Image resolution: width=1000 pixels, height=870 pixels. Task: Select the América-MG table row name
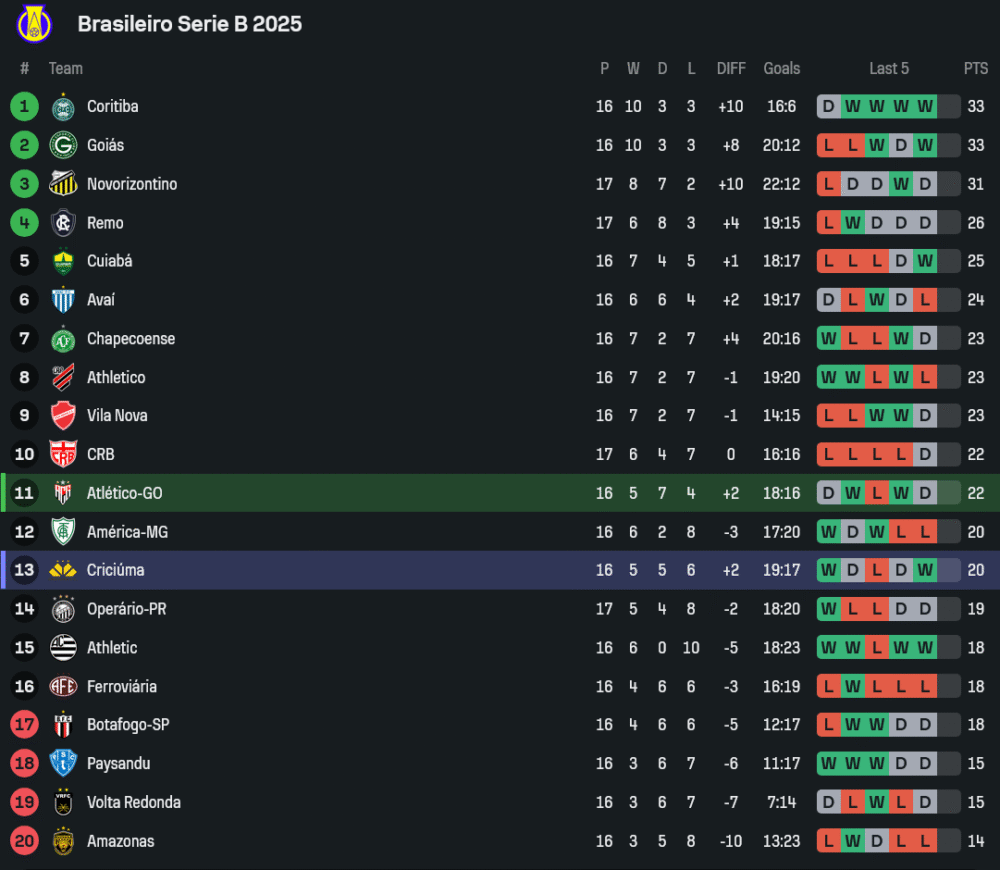(x=127, y=532)
